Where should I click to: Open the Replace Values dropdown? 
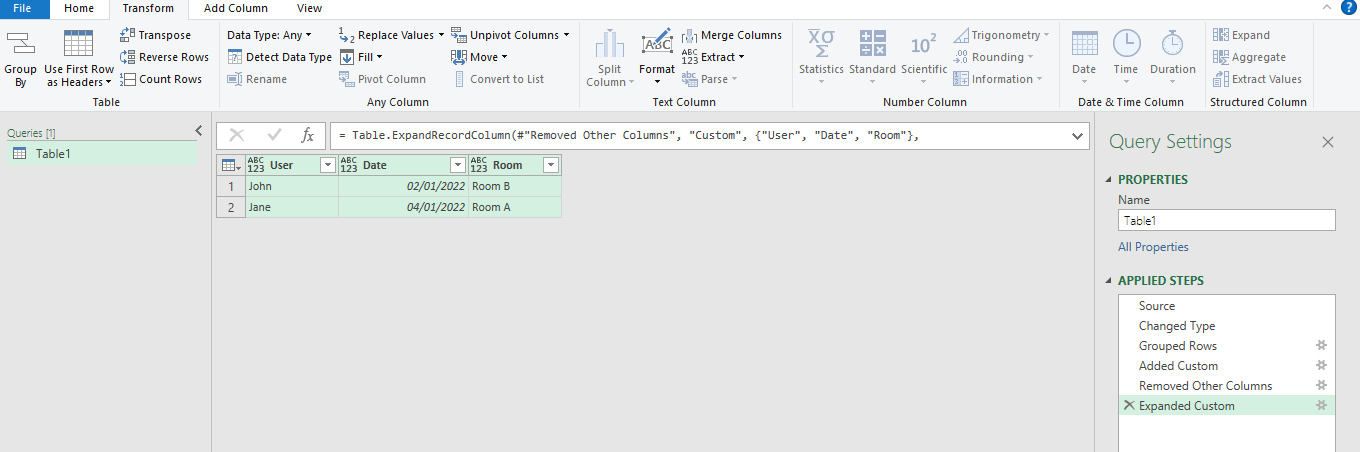pos(391,35)
